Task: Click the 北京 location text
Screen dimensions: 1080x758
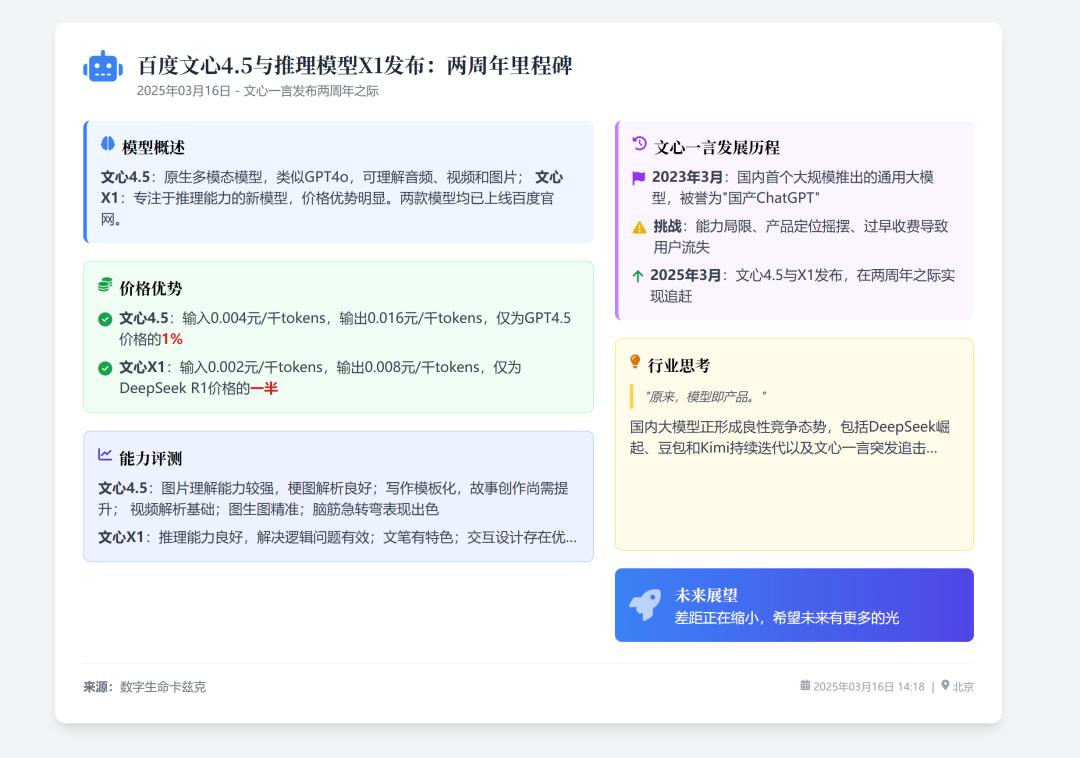Action: point(964,686)
